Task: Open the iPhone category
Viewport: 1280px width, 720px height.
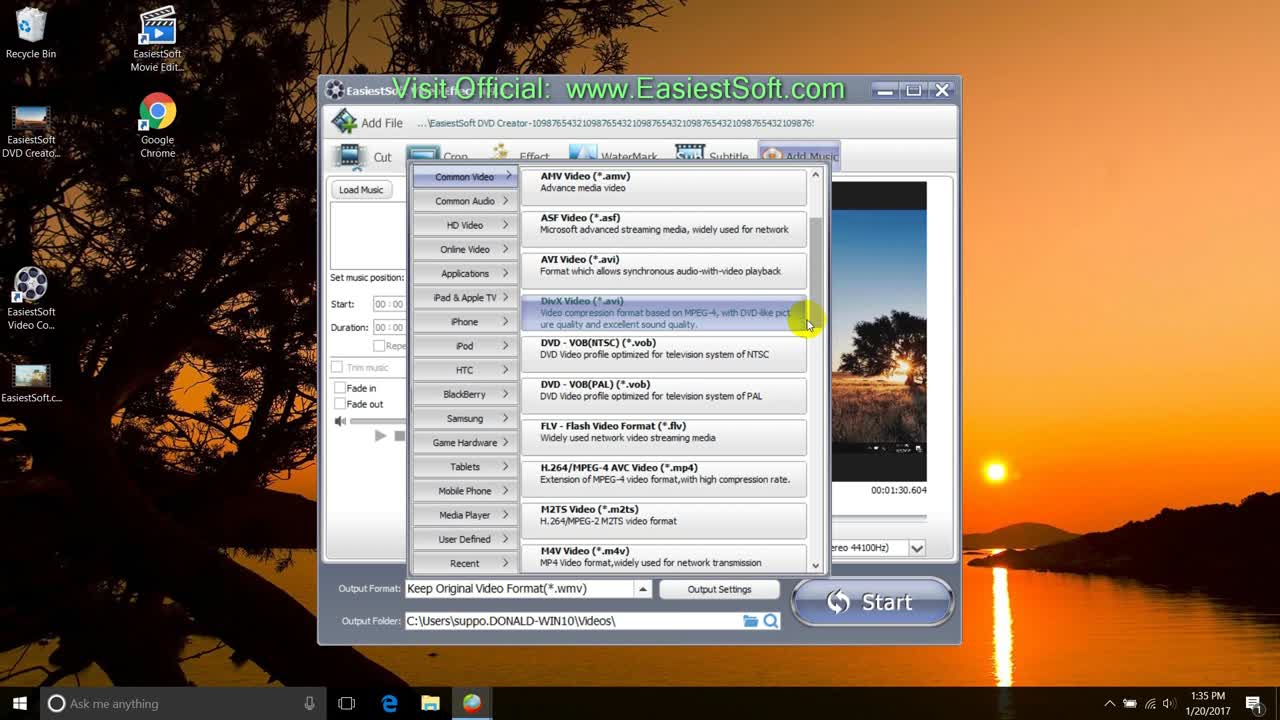Action: [x=465, y=322]
